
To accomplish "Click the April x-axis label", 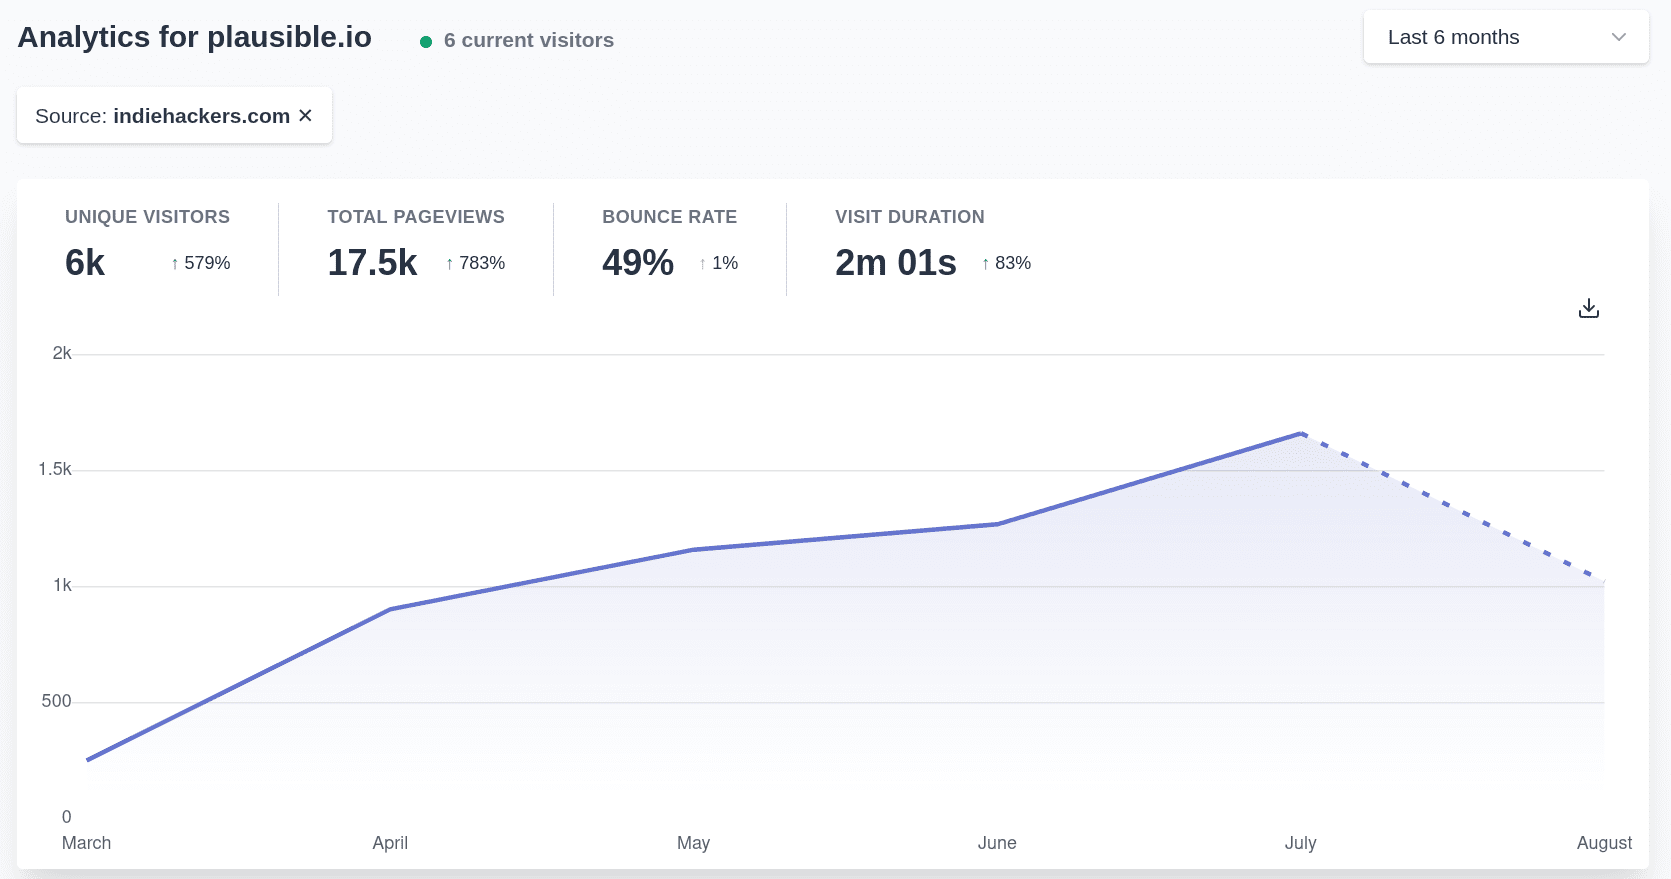I will (x=390, y=843).
